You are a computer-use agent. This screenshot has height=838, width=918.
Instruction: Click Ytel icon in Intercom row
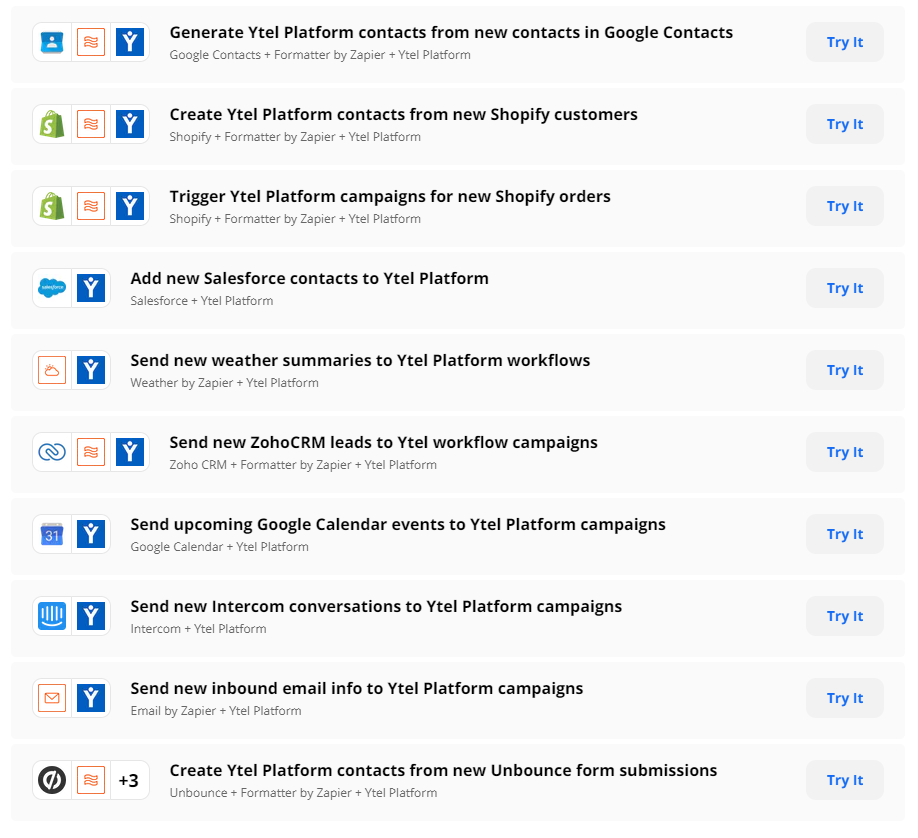point(91,616)
